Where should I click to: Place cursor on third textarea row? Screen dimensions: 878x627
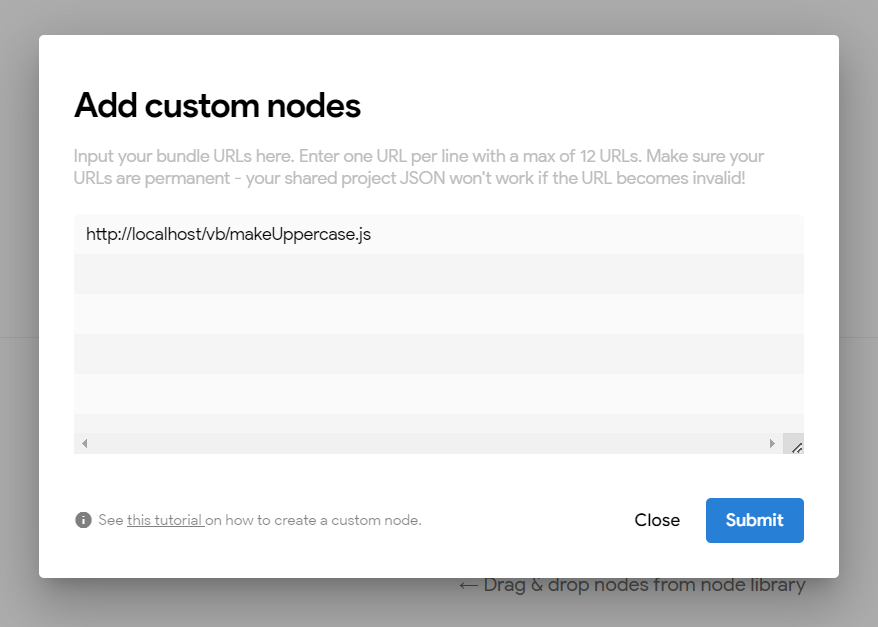coord(439,314)
